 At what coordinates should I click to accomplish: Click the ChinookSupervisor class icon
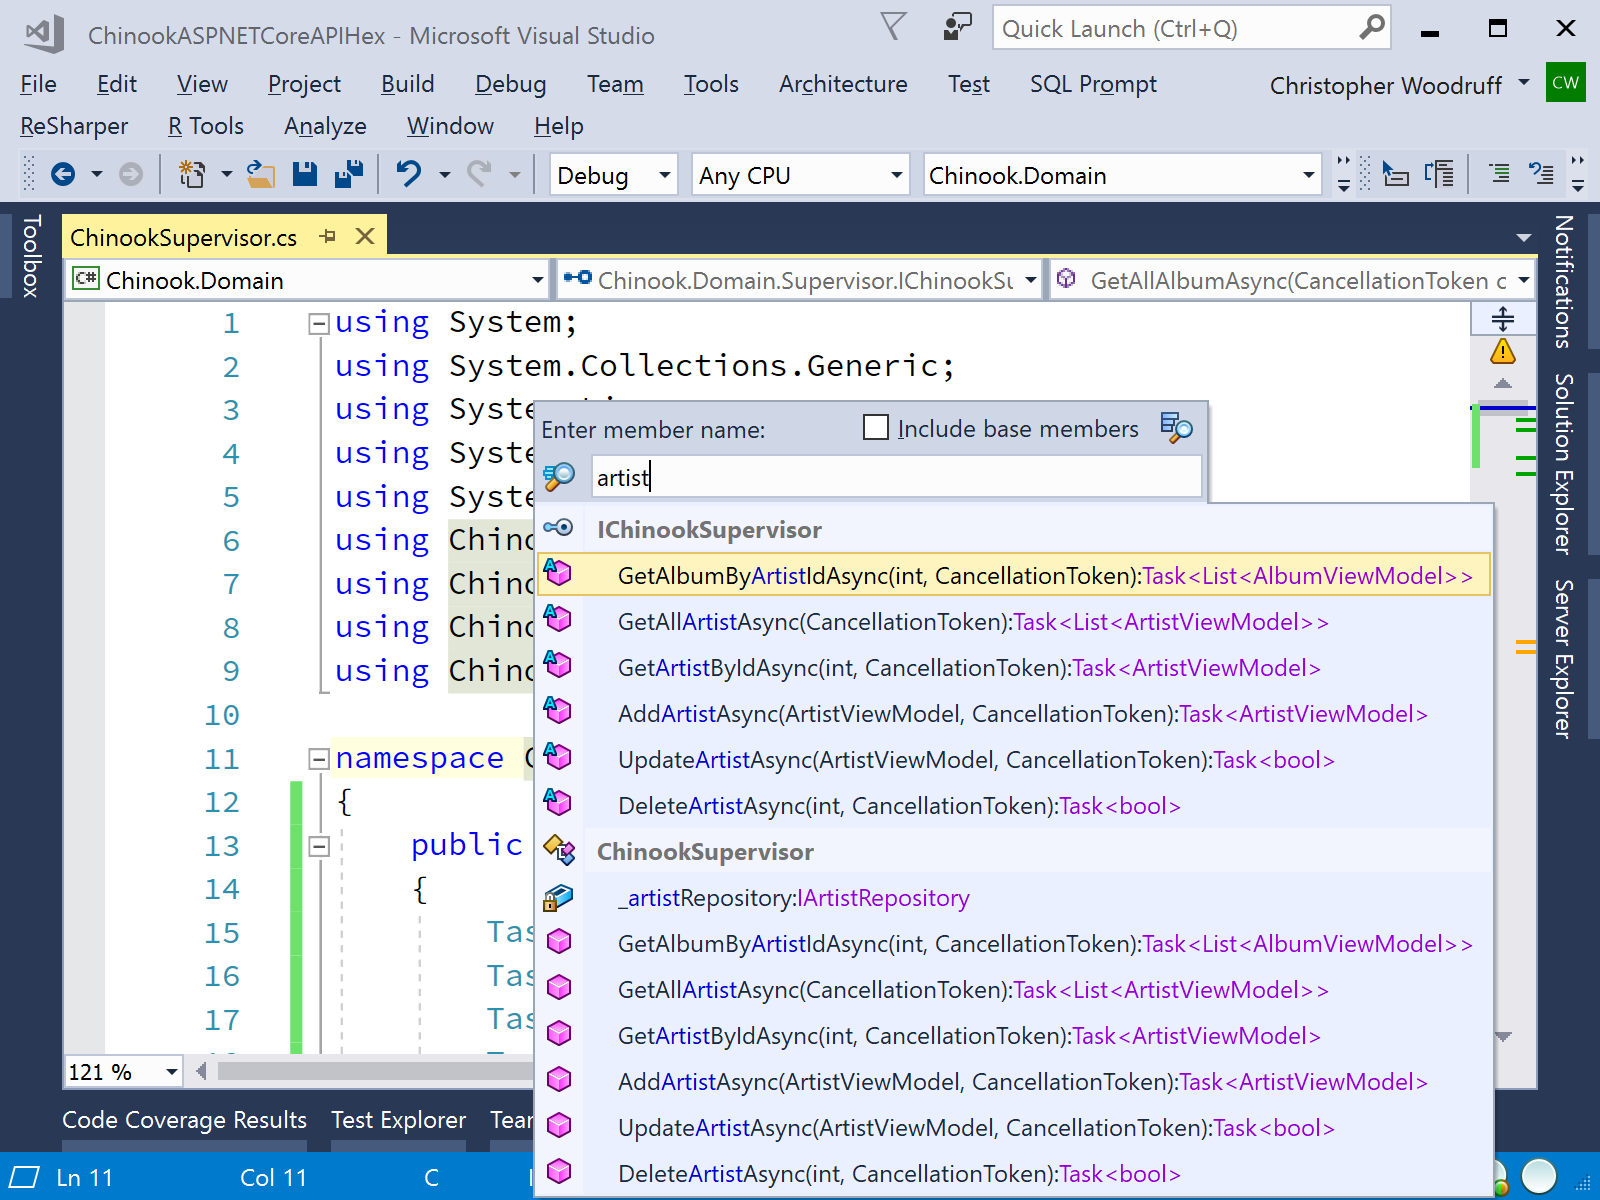click(x=559, y=850)
